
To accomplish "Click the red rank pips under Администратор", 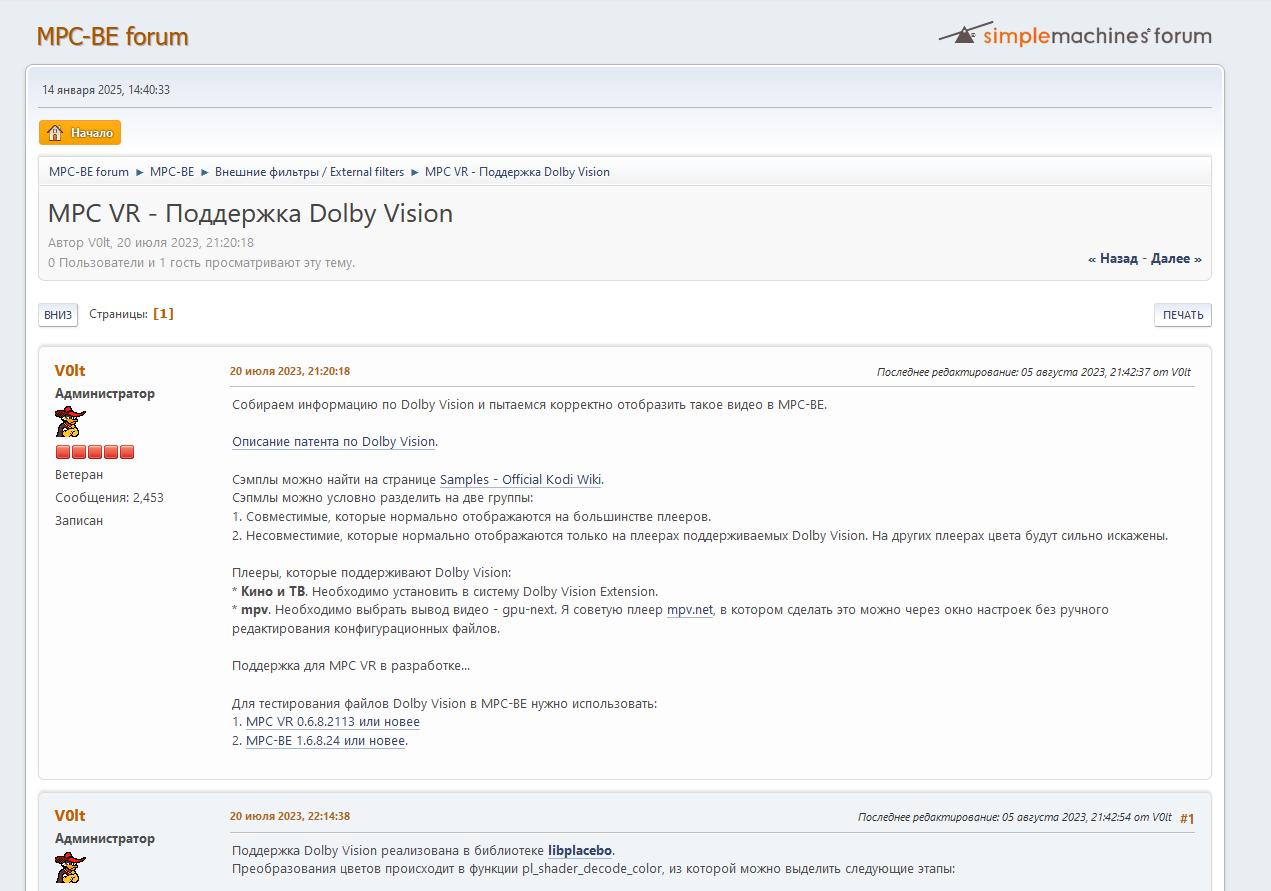I will 94,452.
